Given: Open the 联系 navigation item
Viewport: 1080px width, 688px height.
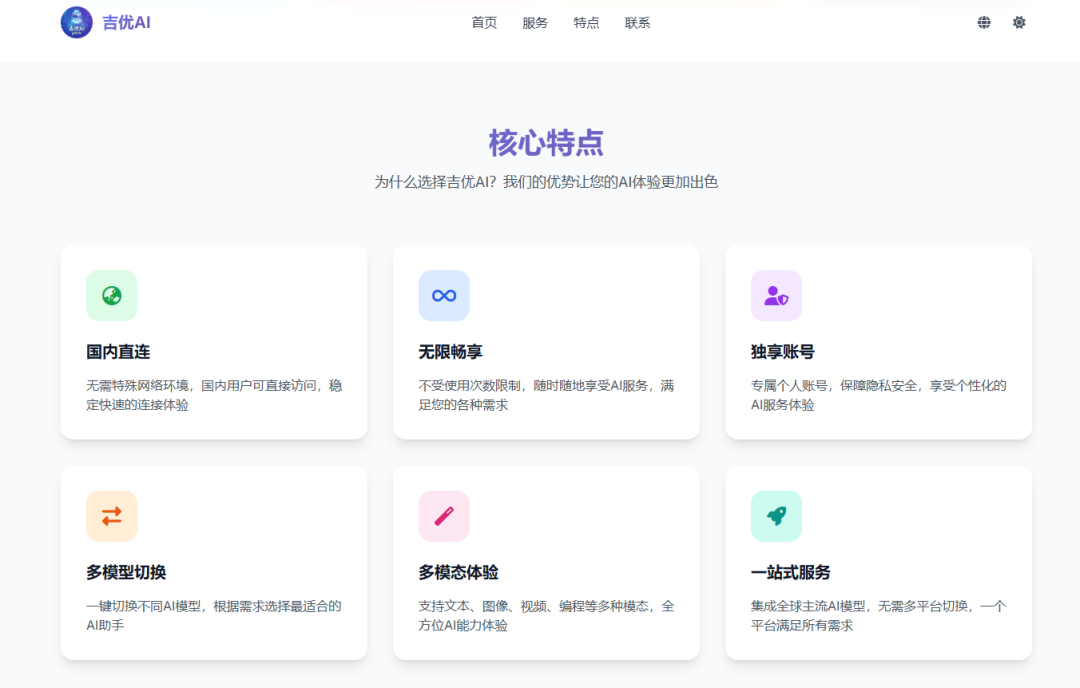Looking at the screenshot, I should 637,22.
